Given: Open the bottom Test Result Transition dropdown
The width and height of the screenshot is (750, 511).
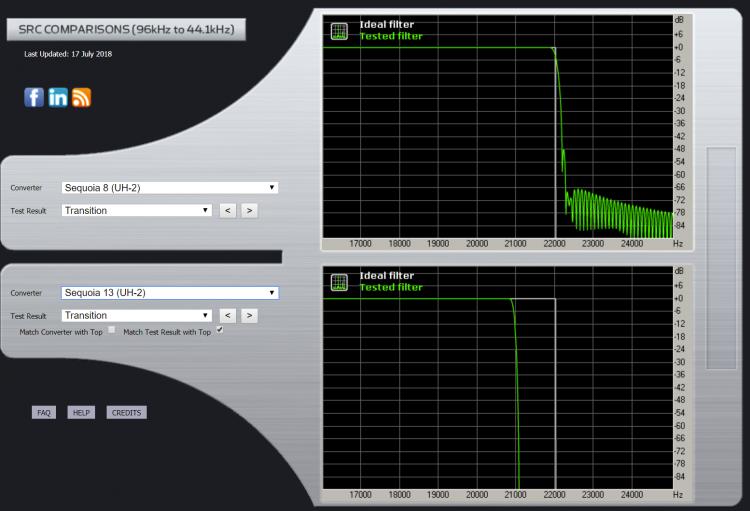Looking at the screenshot, I should [x=137, y=315].
